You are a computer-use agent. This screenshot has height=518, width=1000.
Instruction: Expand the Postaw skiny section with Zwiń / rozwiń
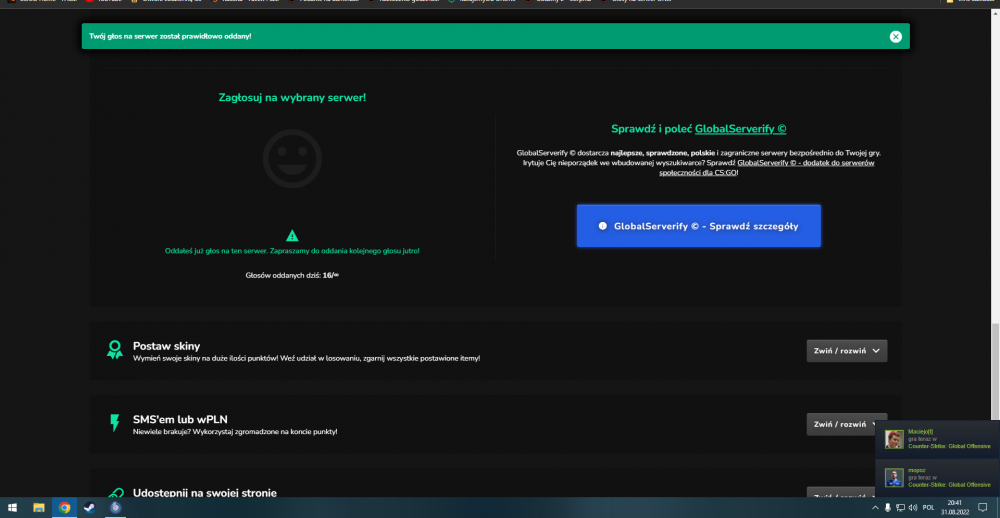point(846,351)
